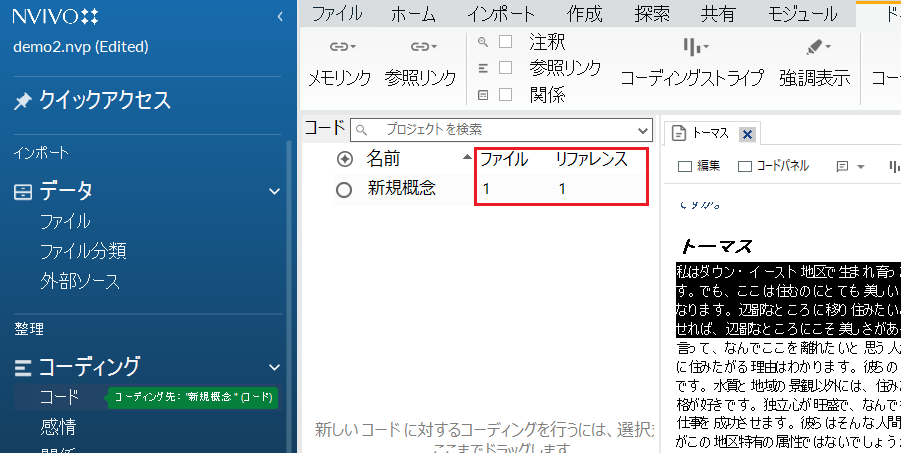Click the 参照リンク link icon button
This screenshot has width=901, height=453.
(x=423, y=47)
